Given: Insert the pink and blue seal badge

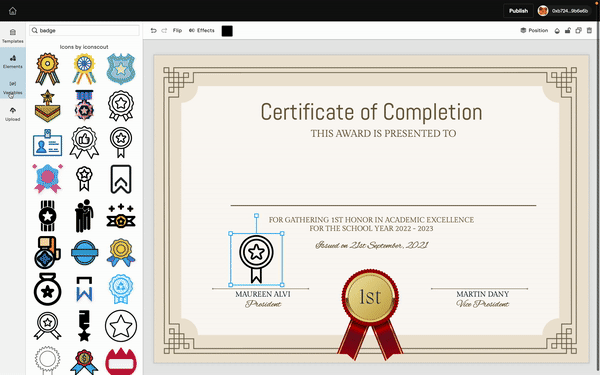Looking at the screenshot, I should click(47, 179).
